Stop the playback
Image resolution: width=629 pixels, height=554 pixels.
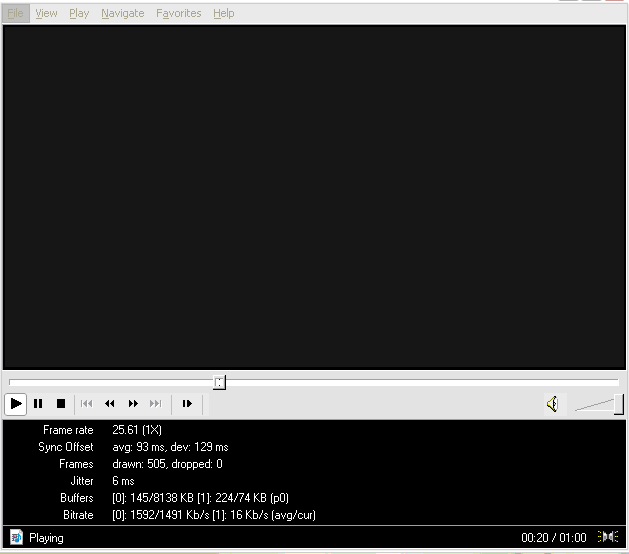[60, 404]
